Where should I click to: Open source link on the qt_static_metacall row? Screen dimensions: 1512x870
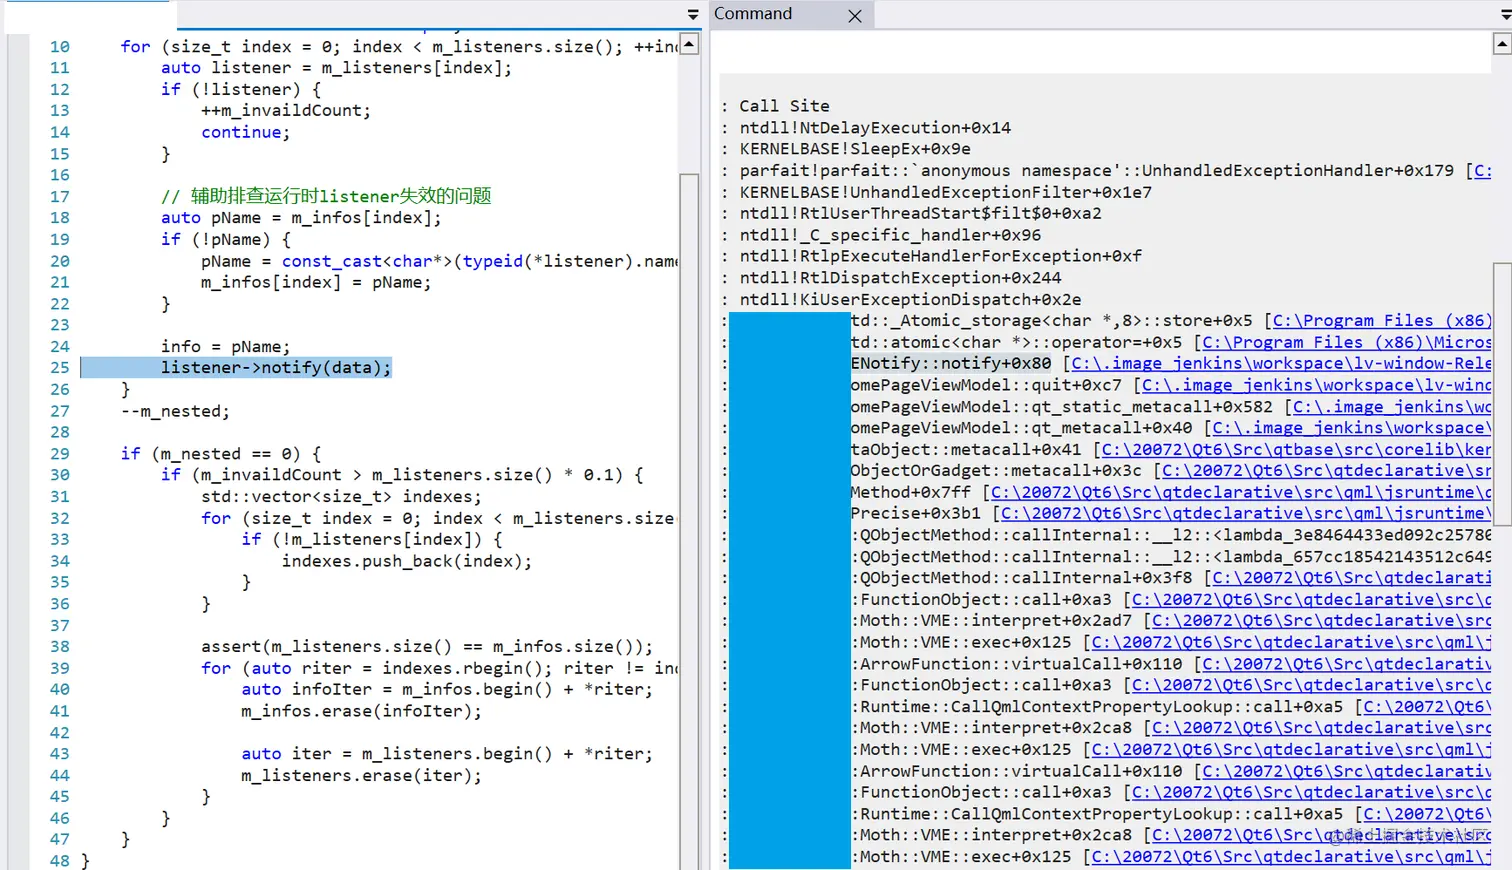[1391, 406]
